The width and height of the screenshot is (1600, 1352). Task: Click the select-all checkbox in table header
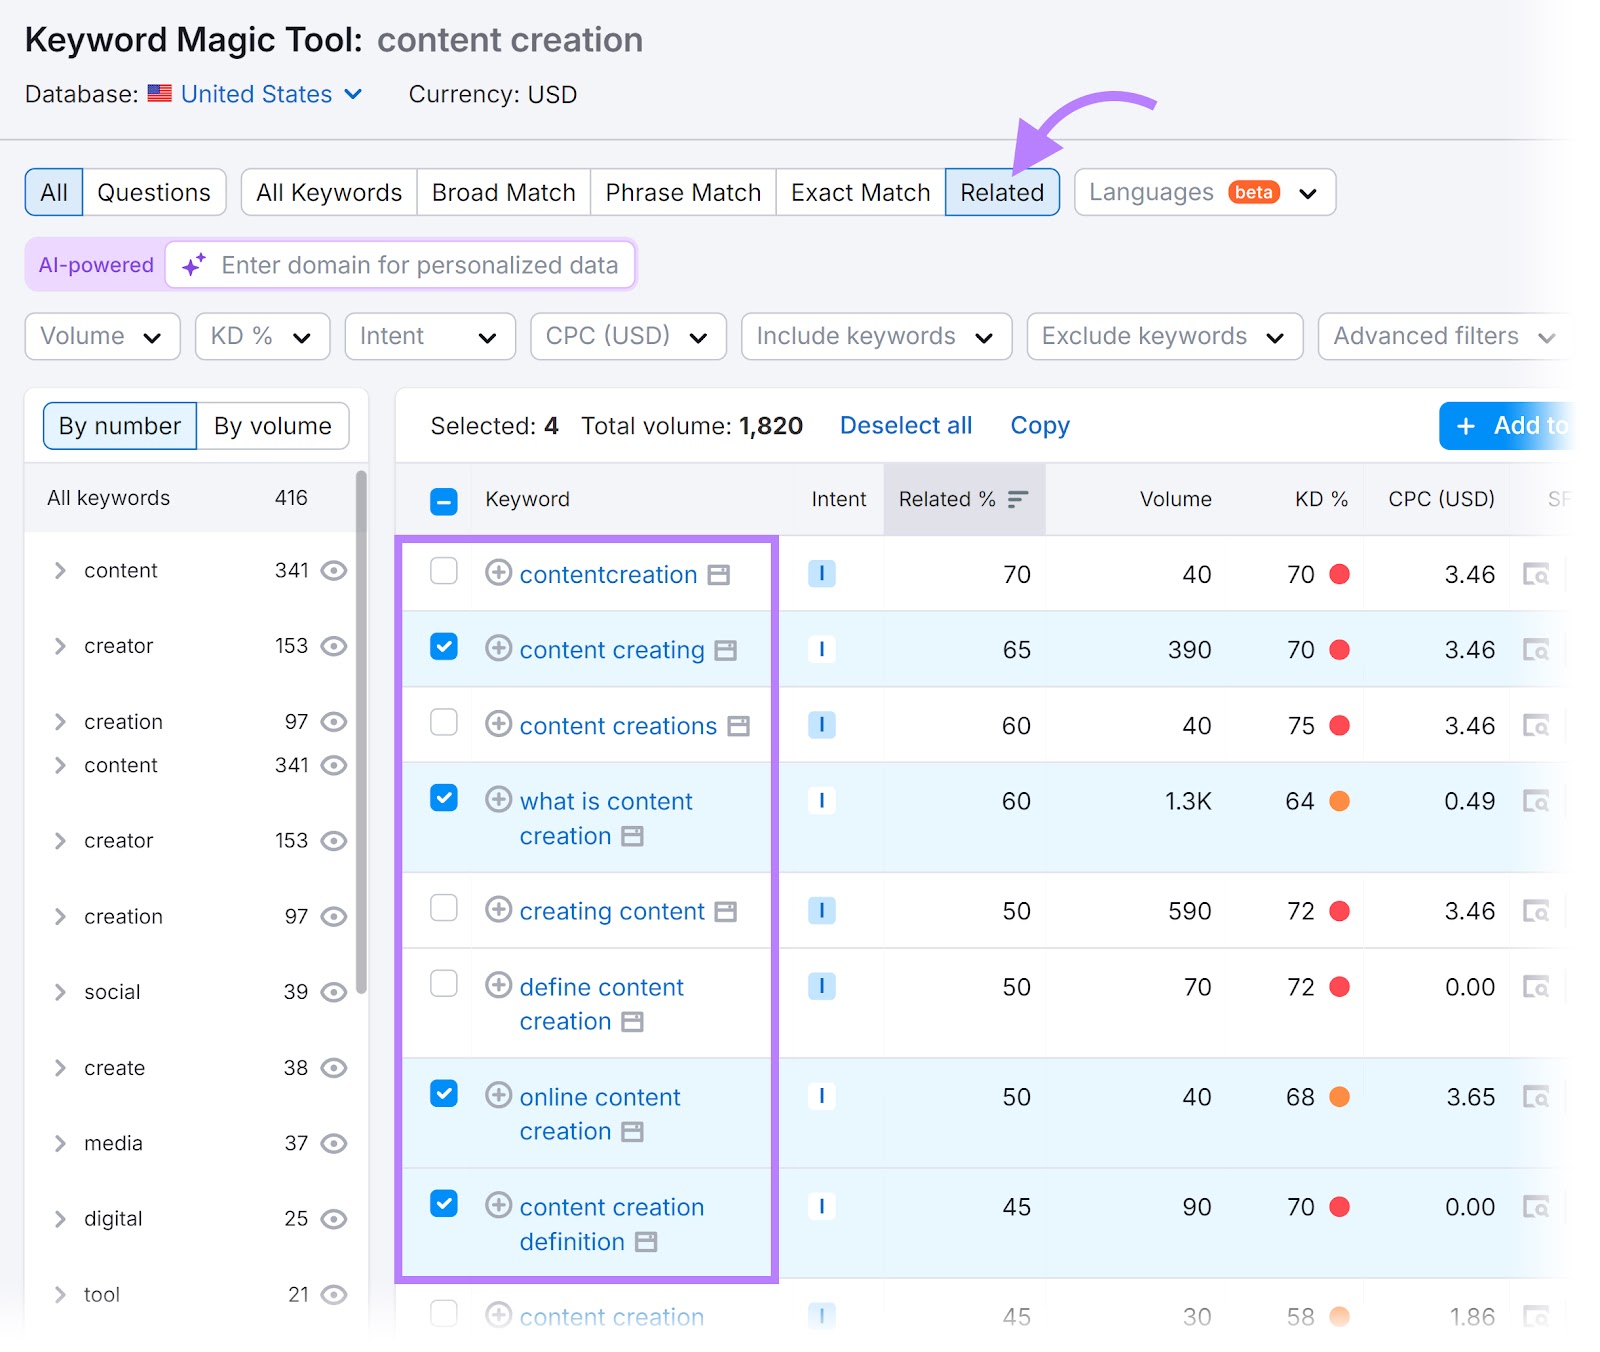pos(443,500)
